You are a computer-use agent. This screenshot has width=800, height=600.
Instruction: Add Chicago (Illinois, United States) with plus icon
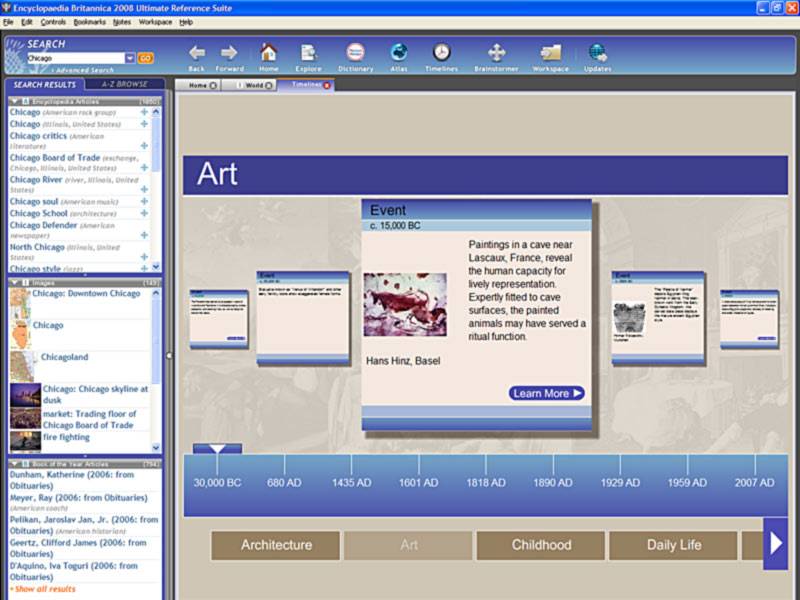(144, 123)
